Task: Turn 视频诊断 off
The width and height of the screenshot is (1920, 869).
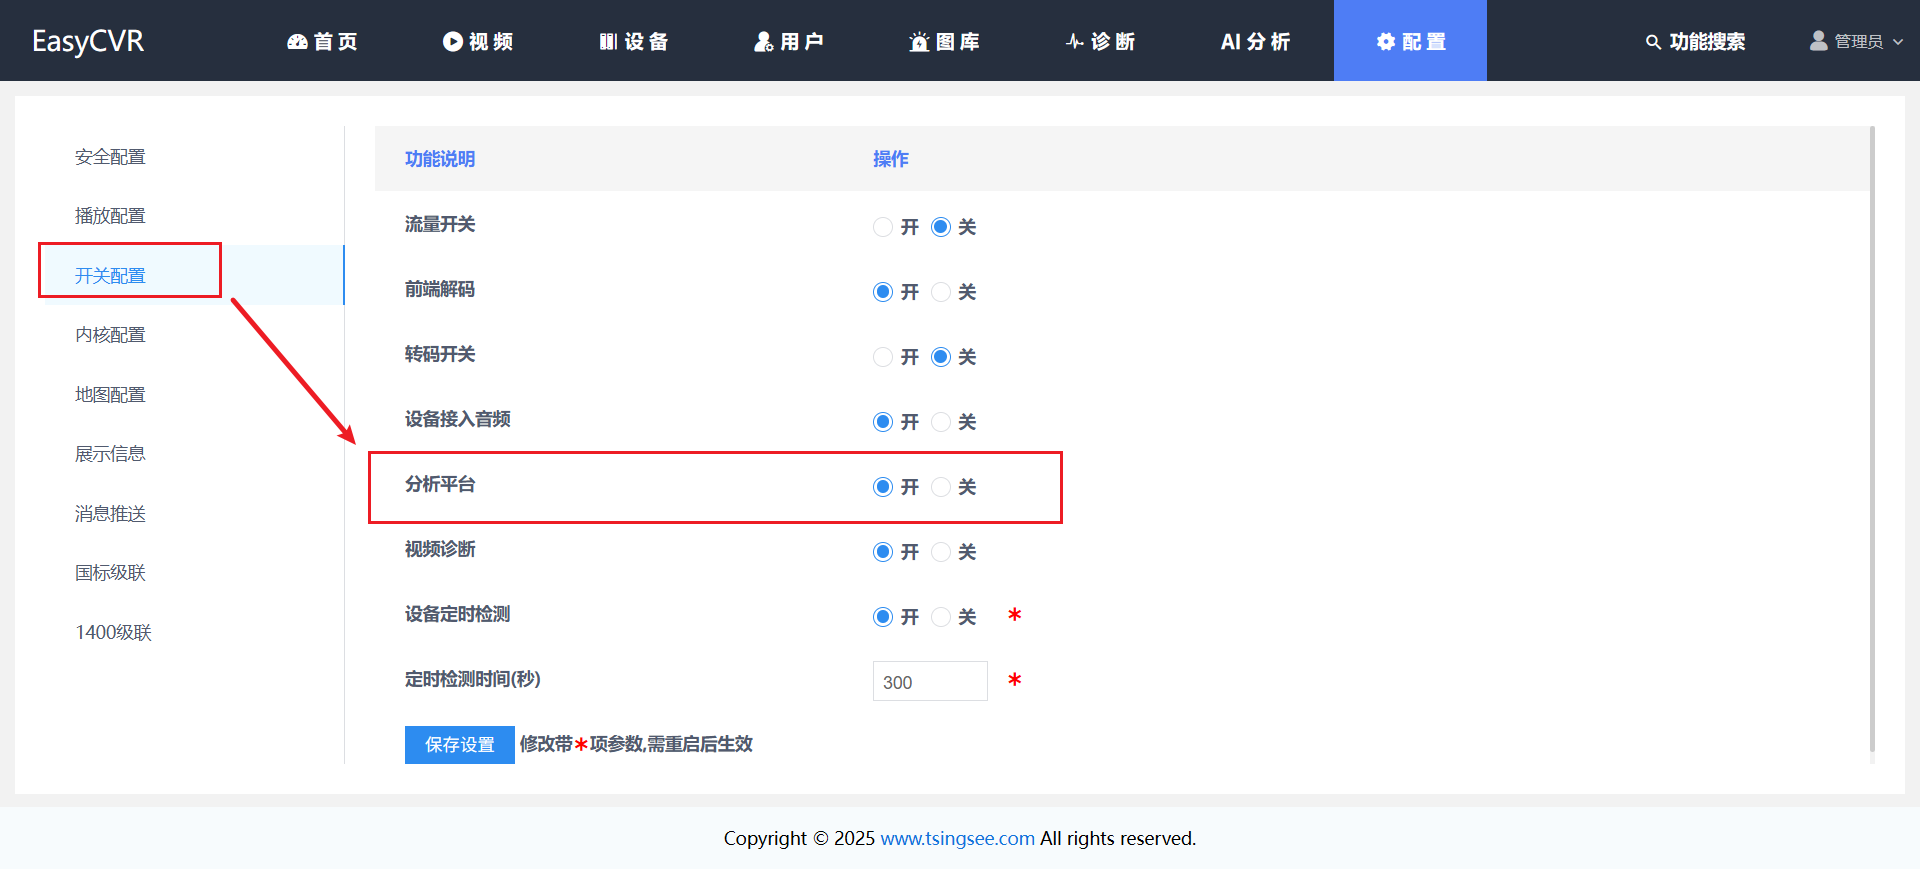Action: (x=940, y=552)
